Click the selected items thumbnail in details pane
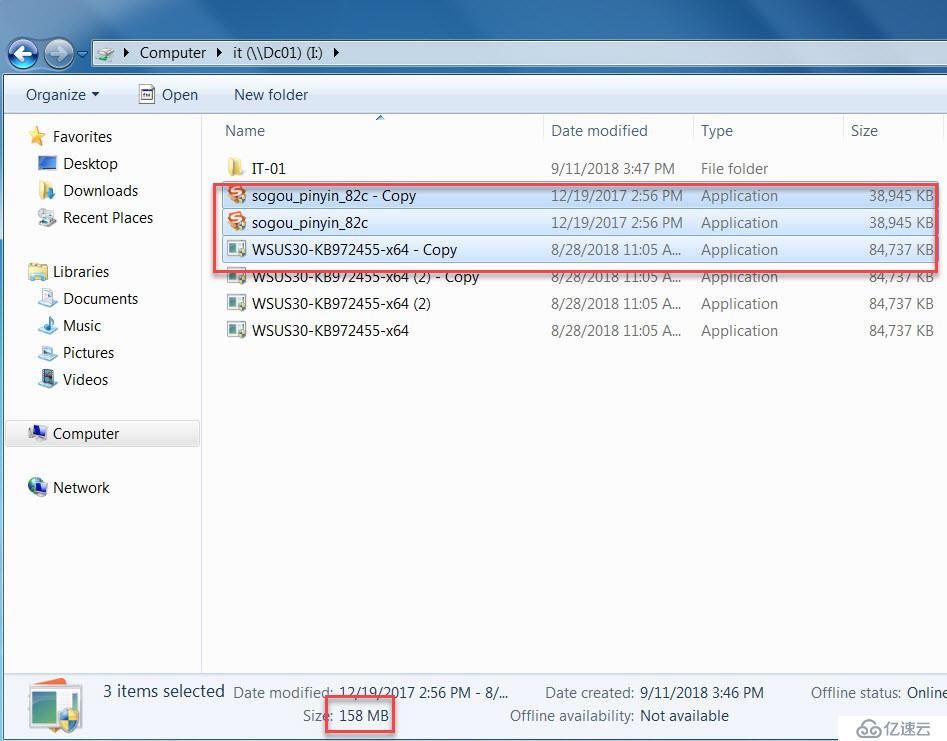 55,705
